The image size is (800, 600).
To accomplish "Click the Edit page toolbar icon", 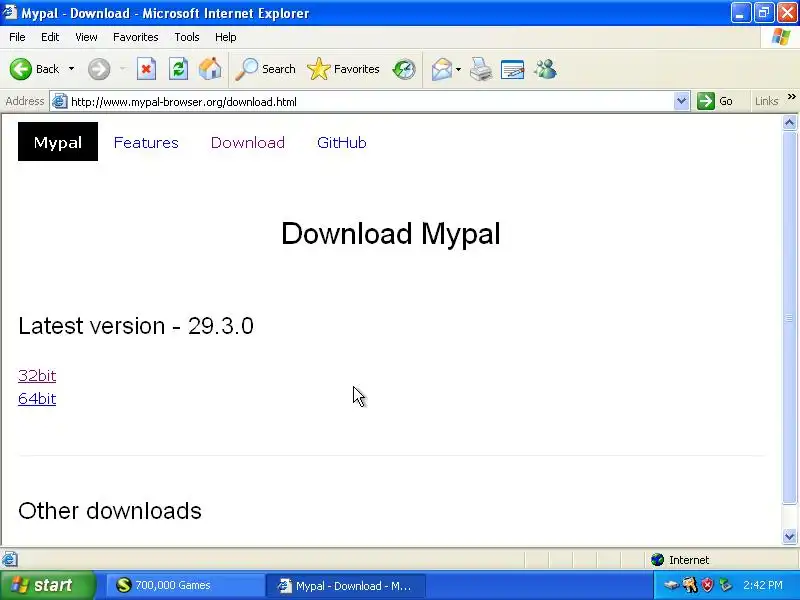I will click(x=513, y=69).
